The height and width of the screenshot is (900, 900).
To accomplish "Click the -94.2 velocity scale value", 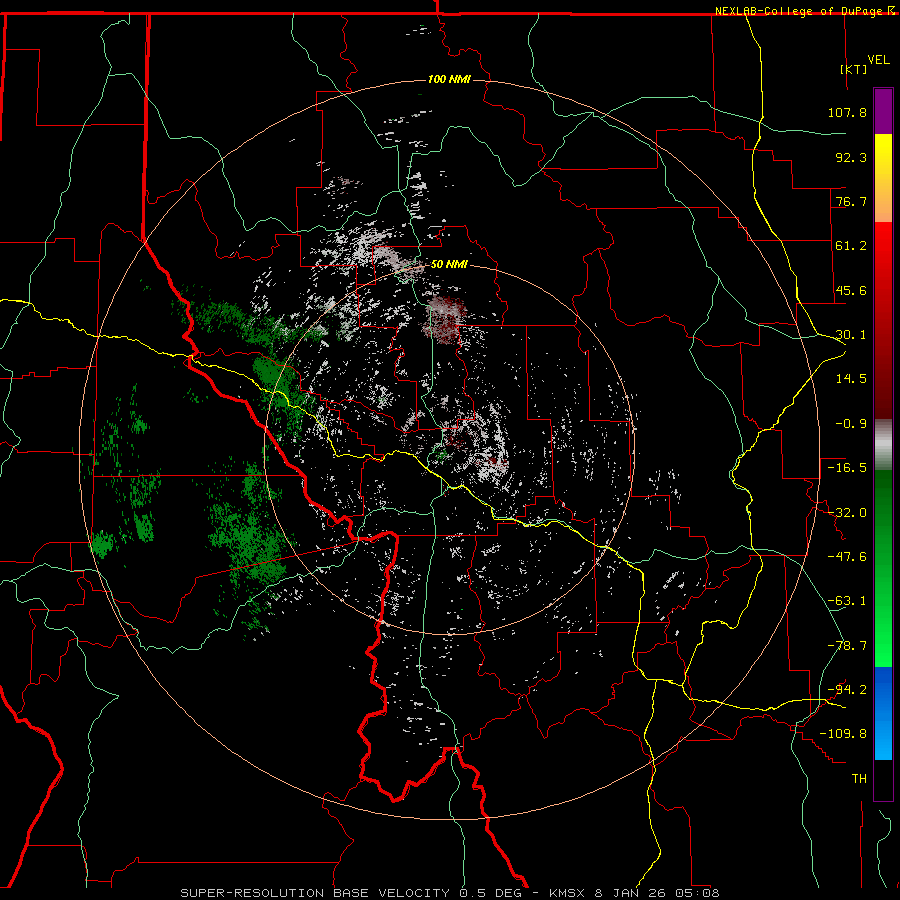I will (x=847, y=690).
